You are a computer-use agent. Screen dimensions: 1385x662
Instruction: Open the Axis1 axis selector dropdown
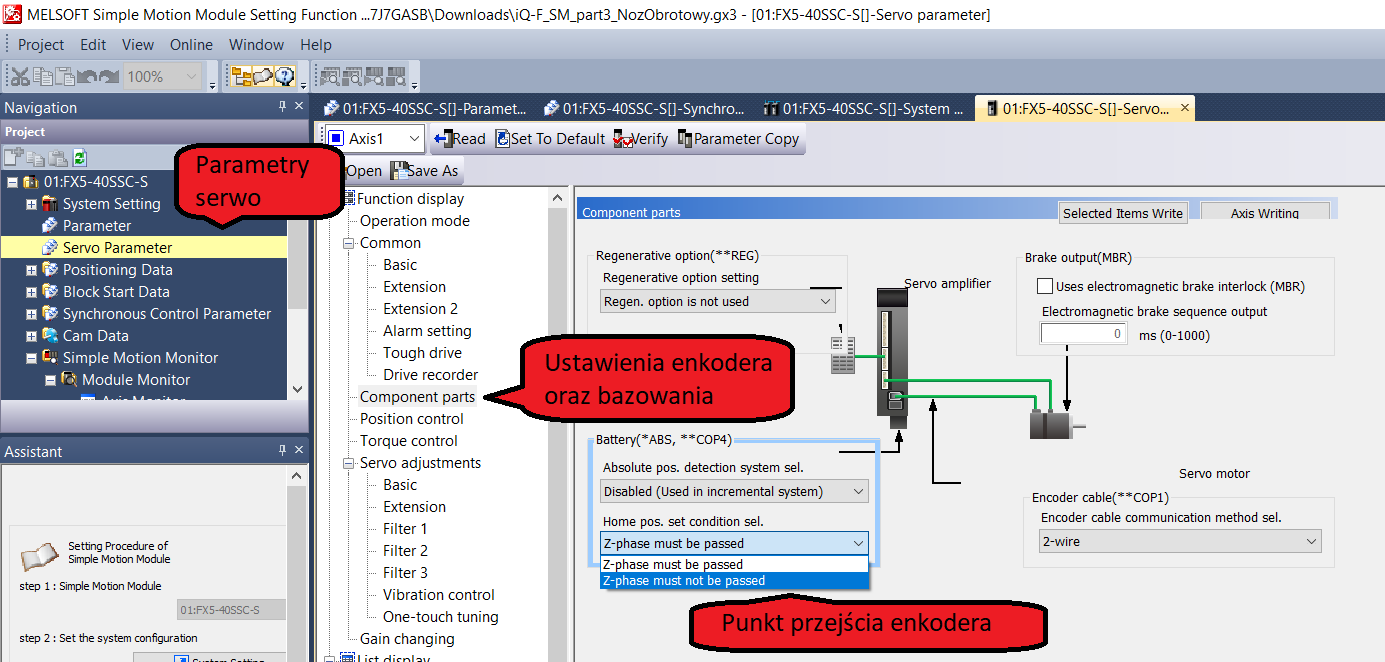(414, 138)
